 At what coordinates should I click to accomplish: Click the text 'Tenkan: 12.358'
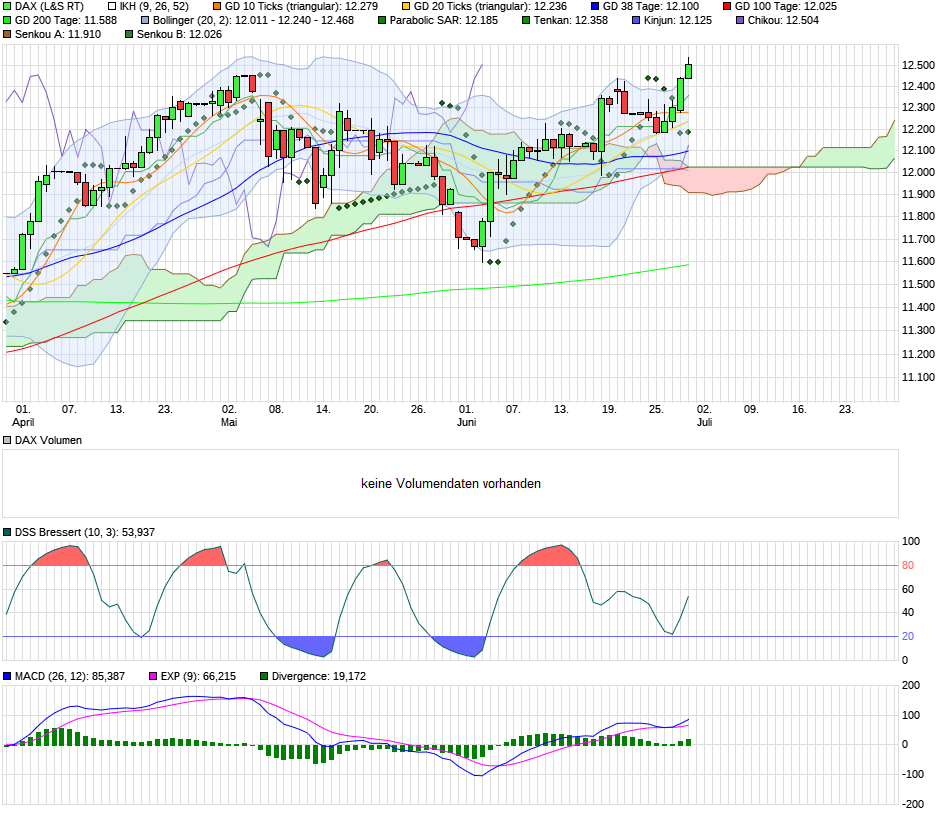(x=571, y=20)
